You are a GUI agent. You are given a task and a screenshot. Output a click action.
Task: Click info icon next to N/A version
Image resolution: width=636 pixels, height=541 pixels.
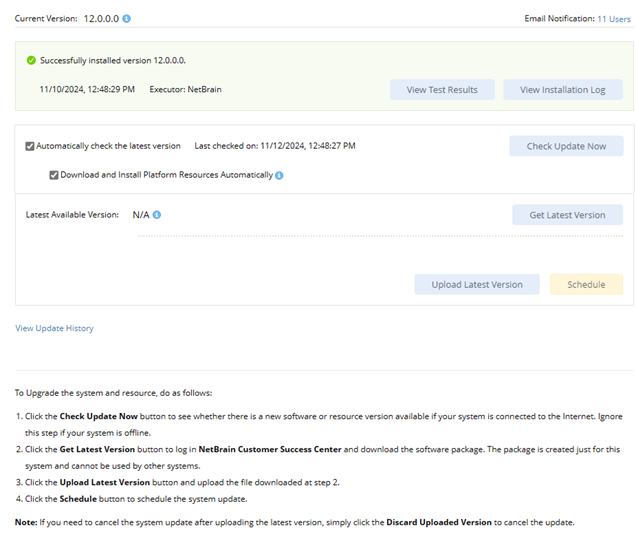click(x=157, y=214)
